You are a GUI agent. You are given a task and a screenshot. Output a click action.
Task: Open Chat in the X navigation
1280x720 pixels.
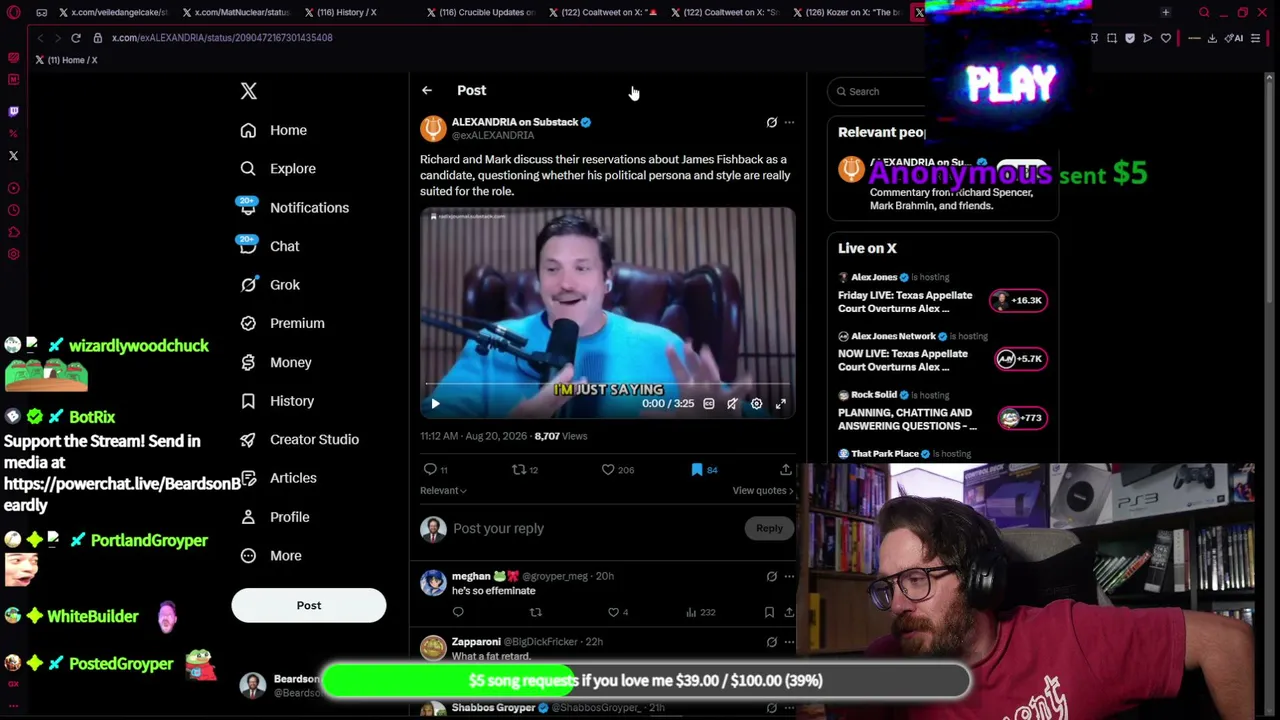270,246
